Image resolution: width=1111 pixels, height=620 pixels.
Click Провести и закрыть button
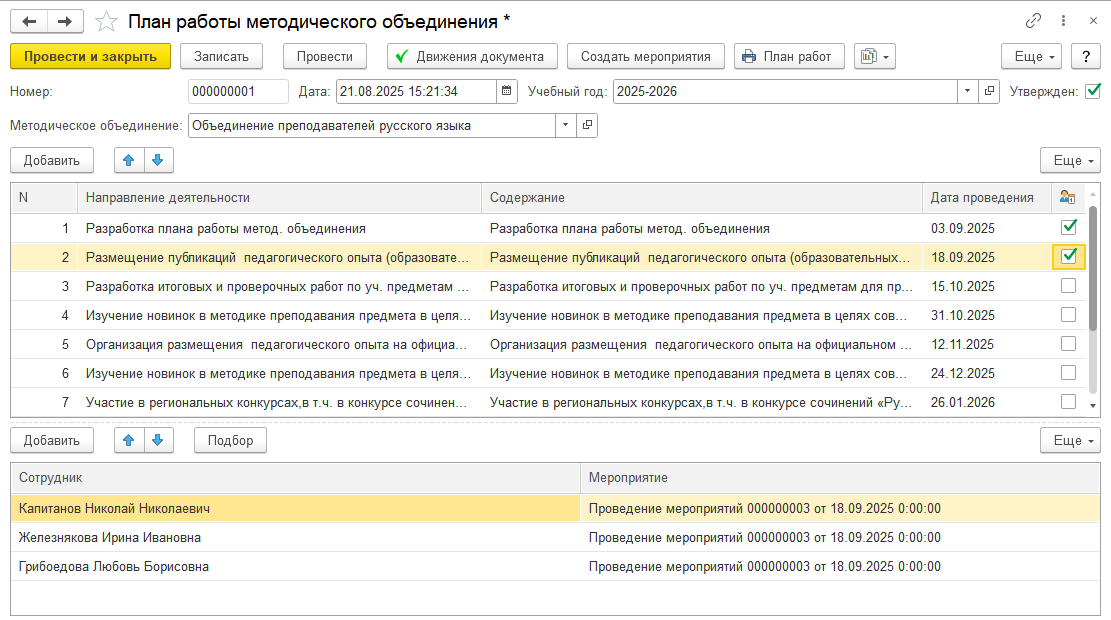click(90, 57)
